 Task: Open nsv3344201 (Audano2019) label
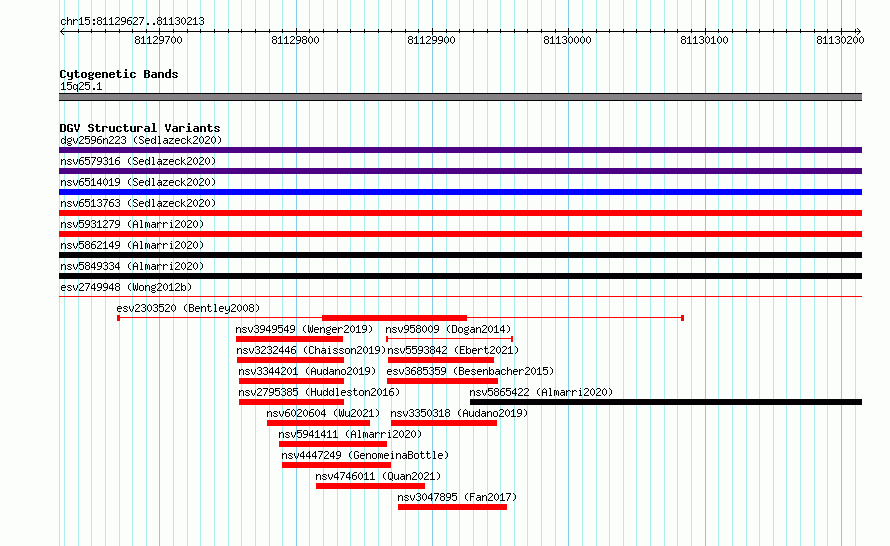[307, 371]
